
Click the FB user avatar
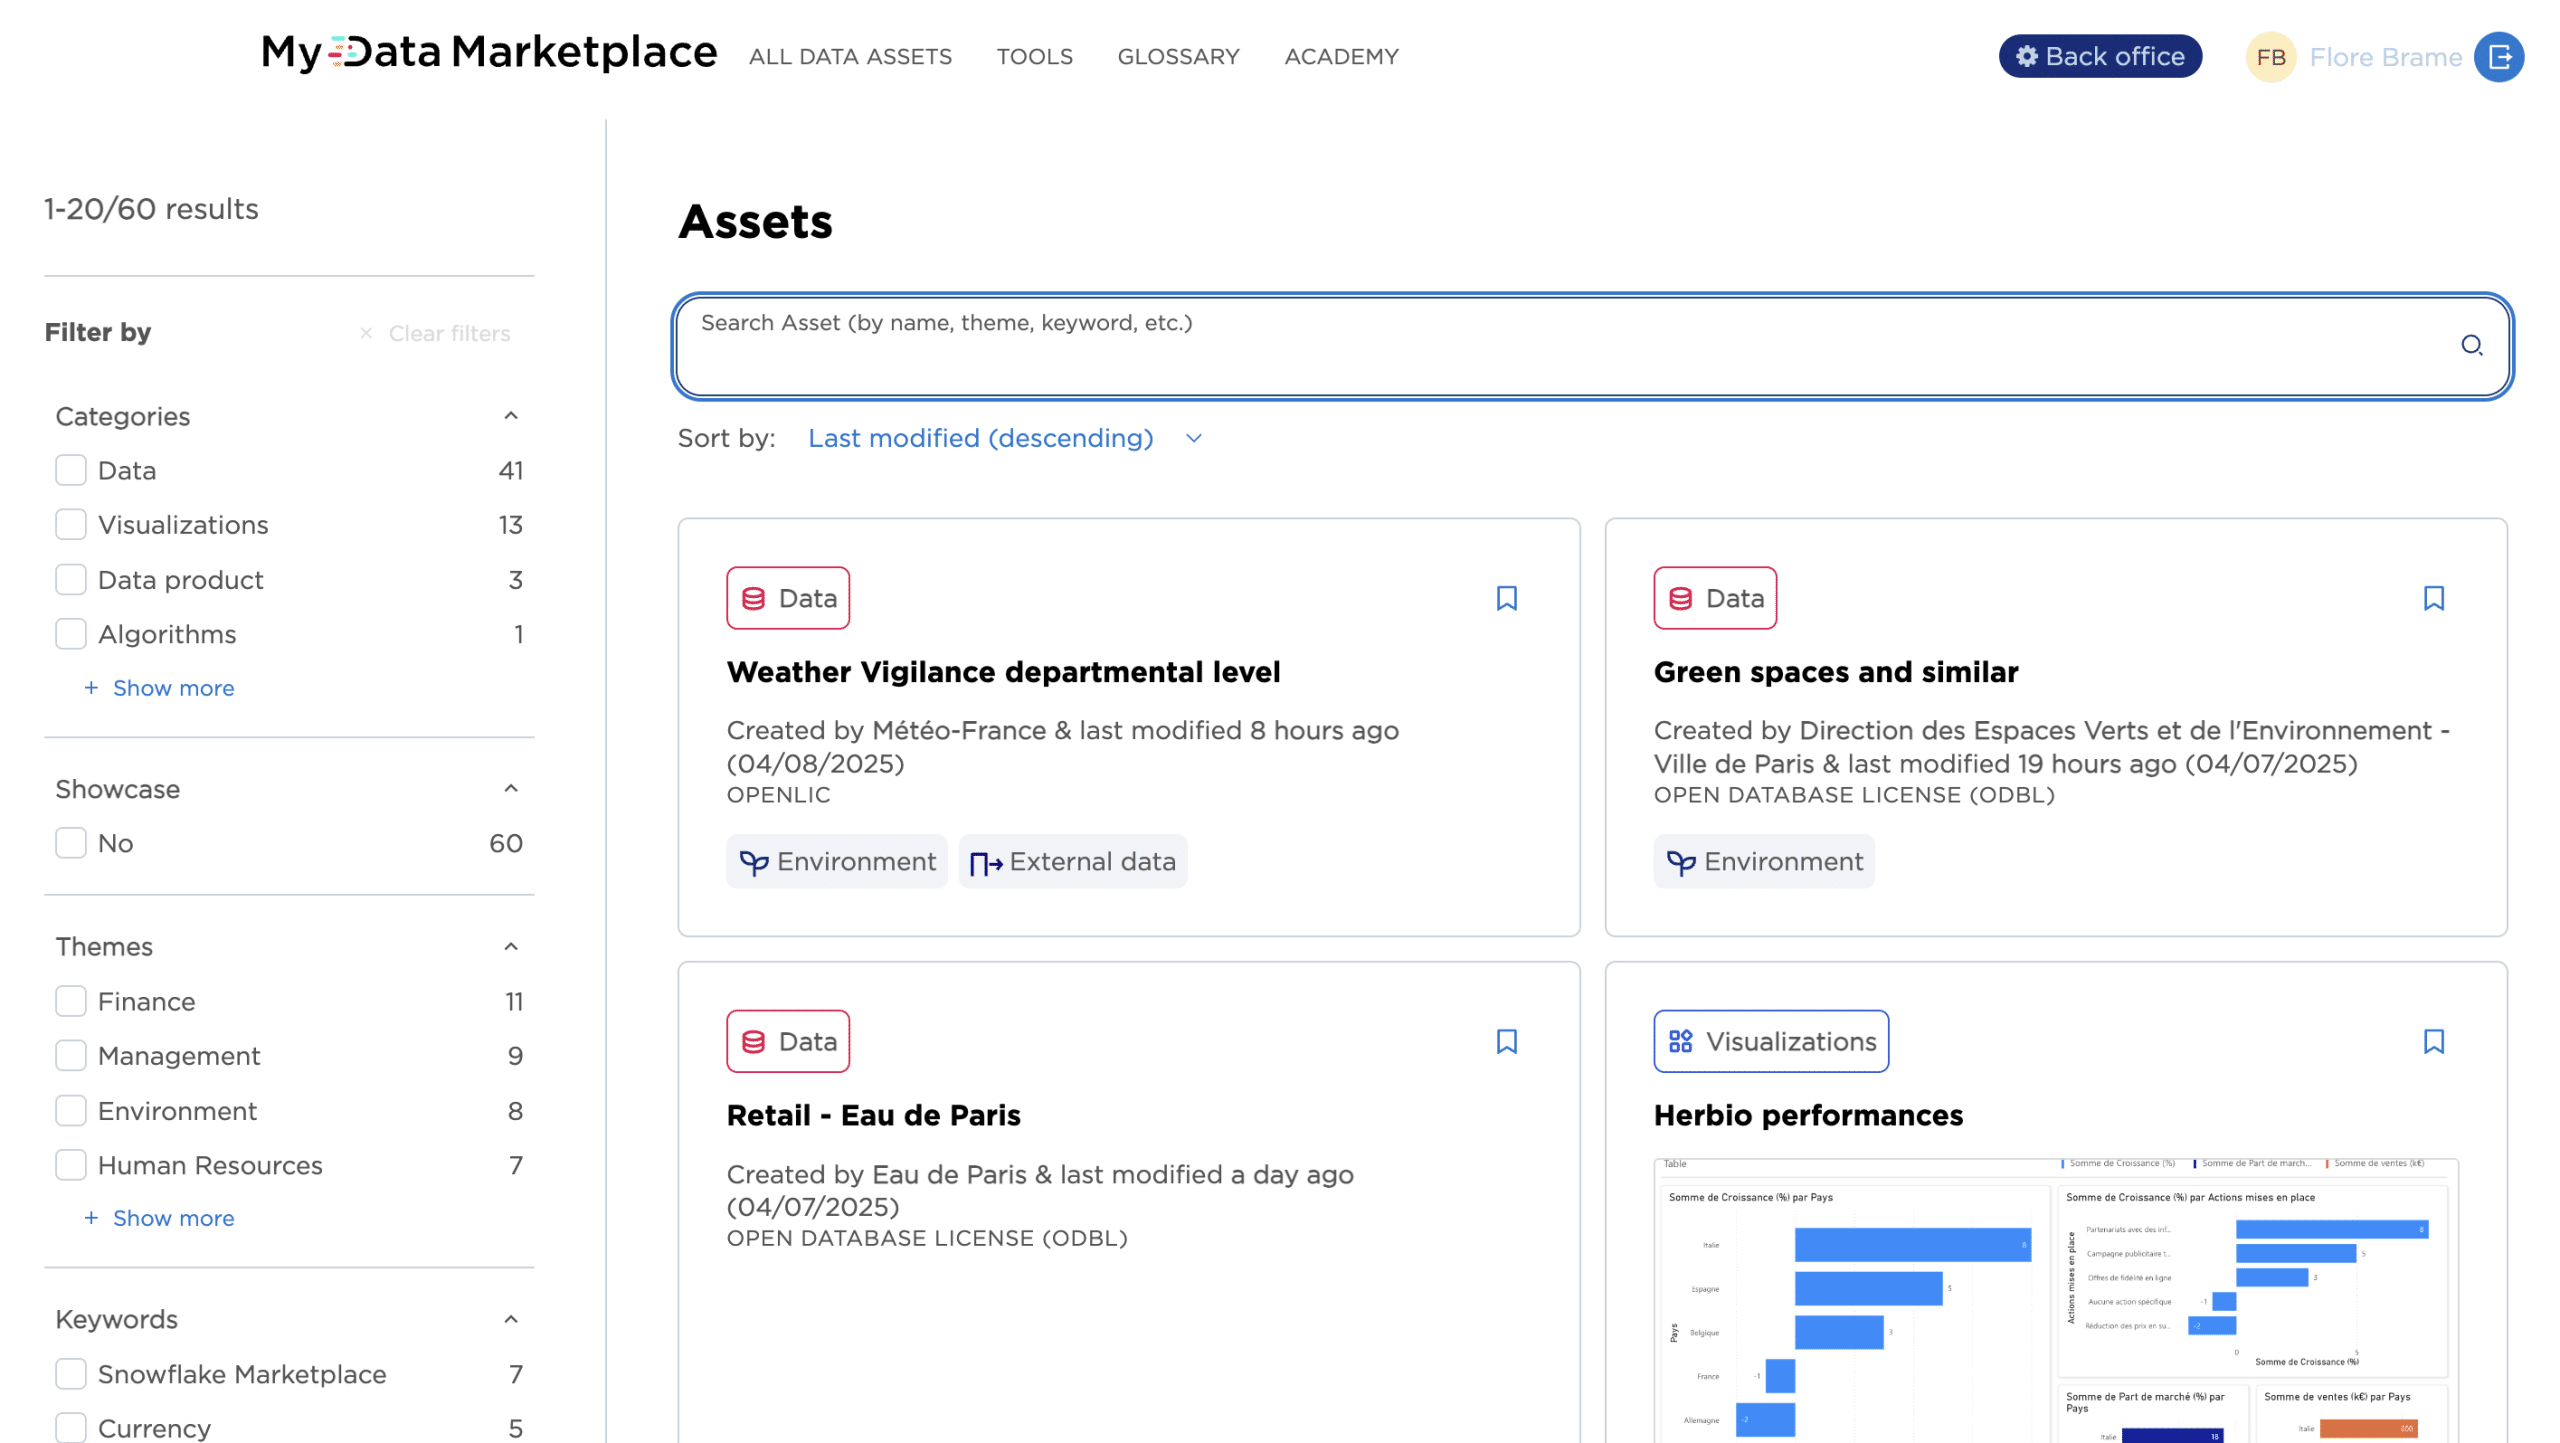2270,57
